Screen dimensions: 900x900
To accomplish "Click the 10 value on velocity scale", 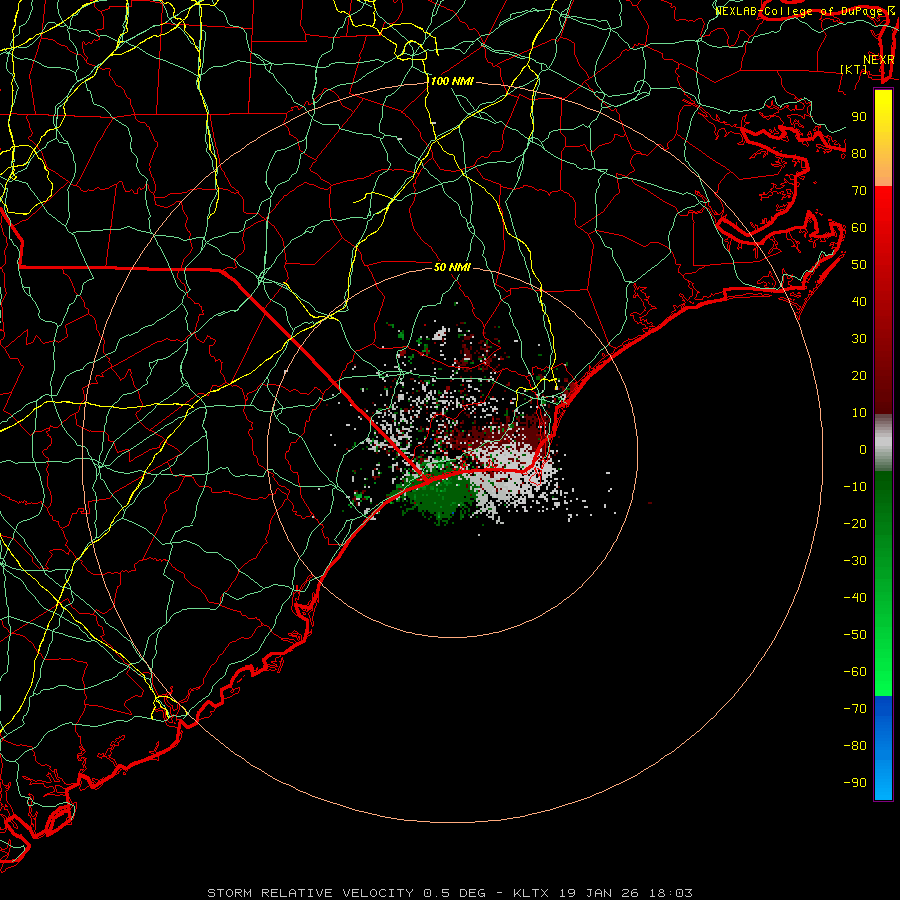I will point(859,413).
